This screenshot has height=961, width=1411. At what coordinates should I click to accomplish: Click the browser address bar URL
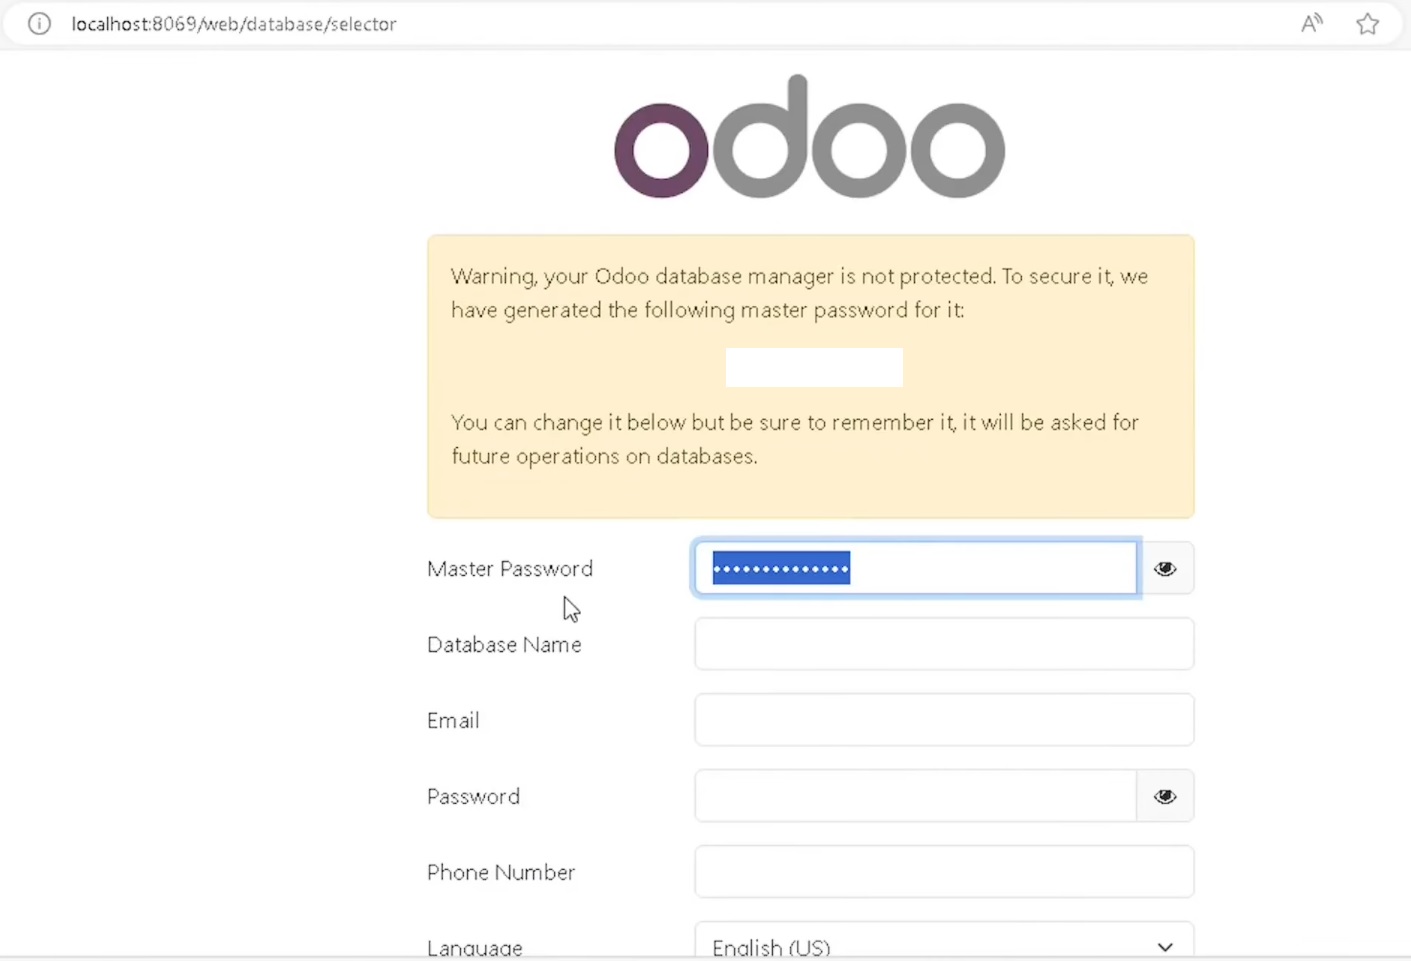pos(234,24)
